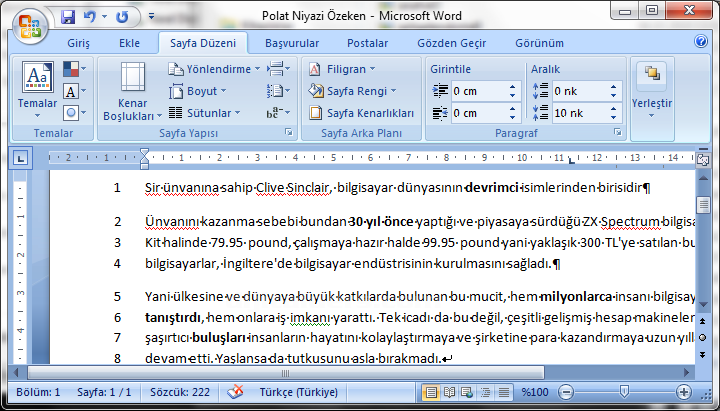Open the Undo history dropdown arrow
Screen dimensions: 720x411
point(104,17)
